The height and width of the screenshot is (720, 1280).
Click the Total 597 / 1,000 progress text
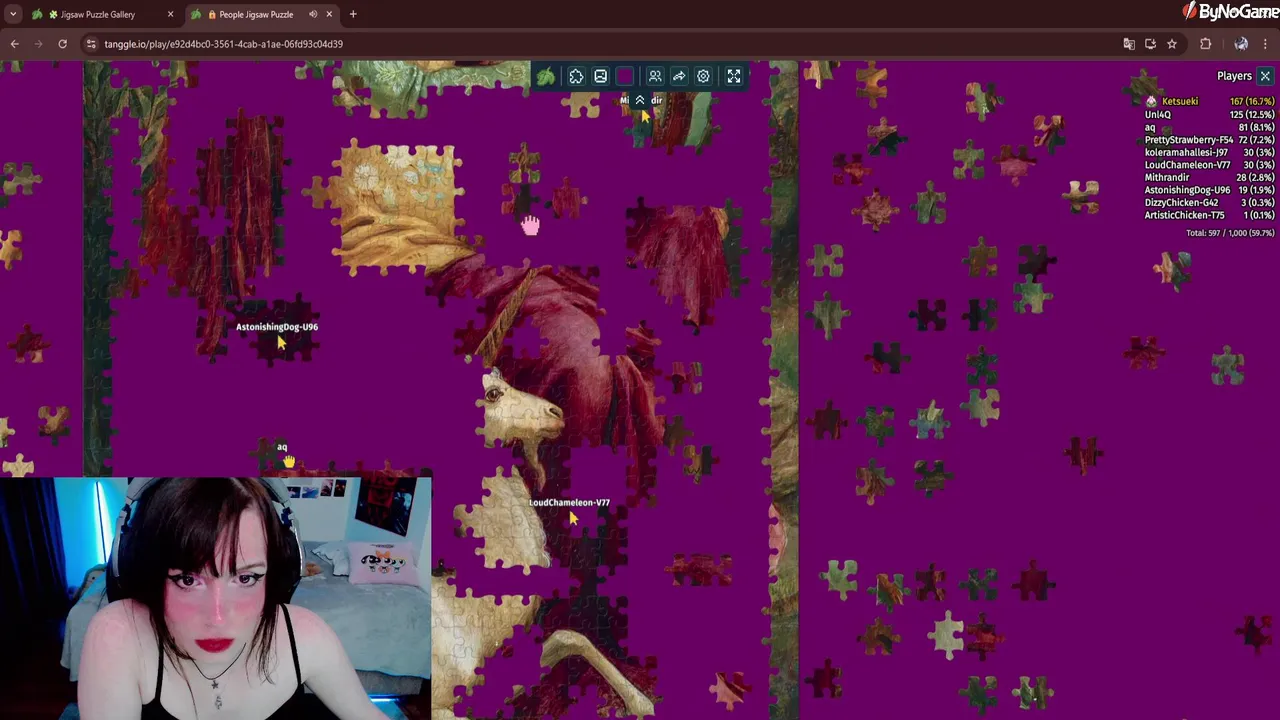point(1230,233)
